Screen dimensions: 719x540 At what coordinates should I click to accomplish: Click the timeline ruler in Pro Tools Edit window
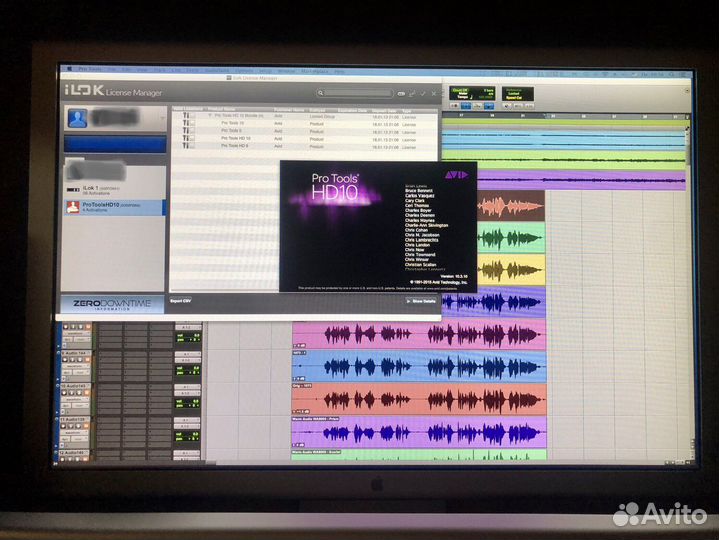(564, 117)
